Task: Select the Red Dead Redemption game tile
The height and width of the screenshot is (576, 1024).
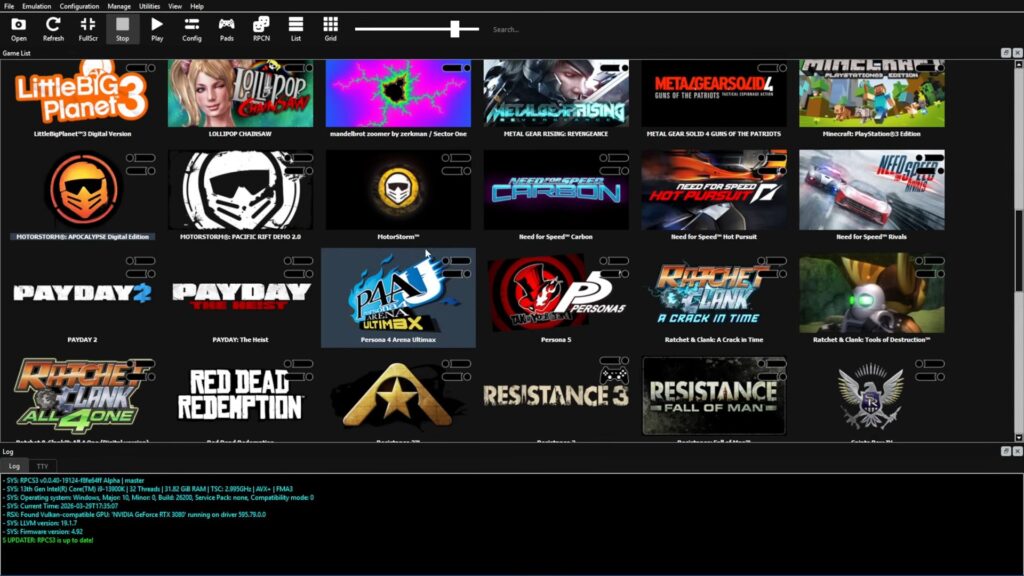Action: [240, 395]
